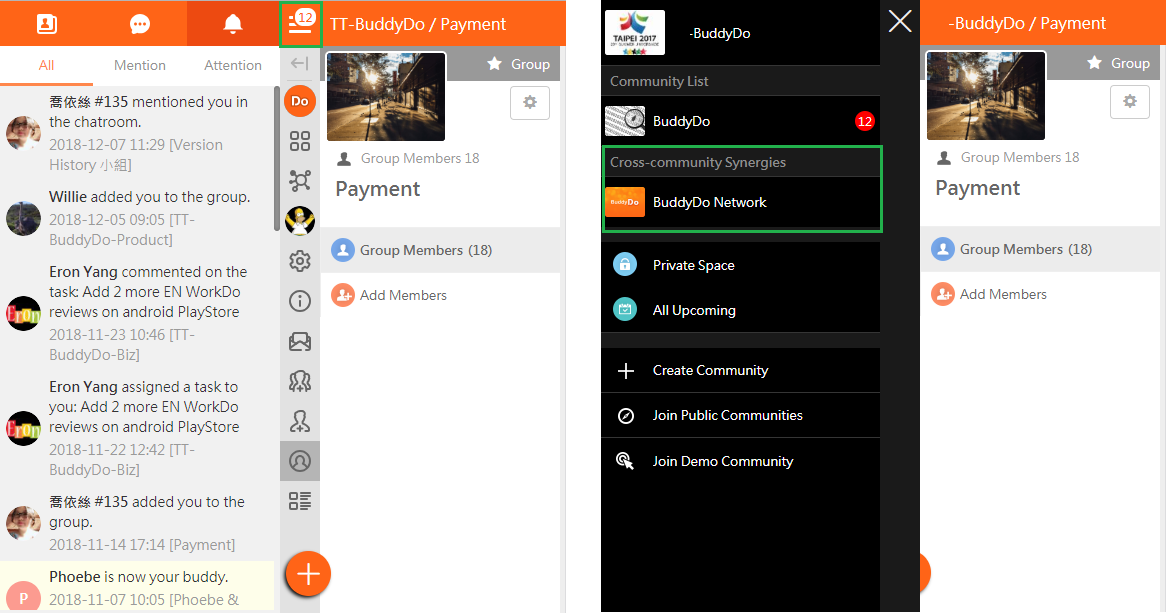Click Join Demo Community
Viewport: 1166px width, 613px height.
pyautogui.click(x=741, y=461)
